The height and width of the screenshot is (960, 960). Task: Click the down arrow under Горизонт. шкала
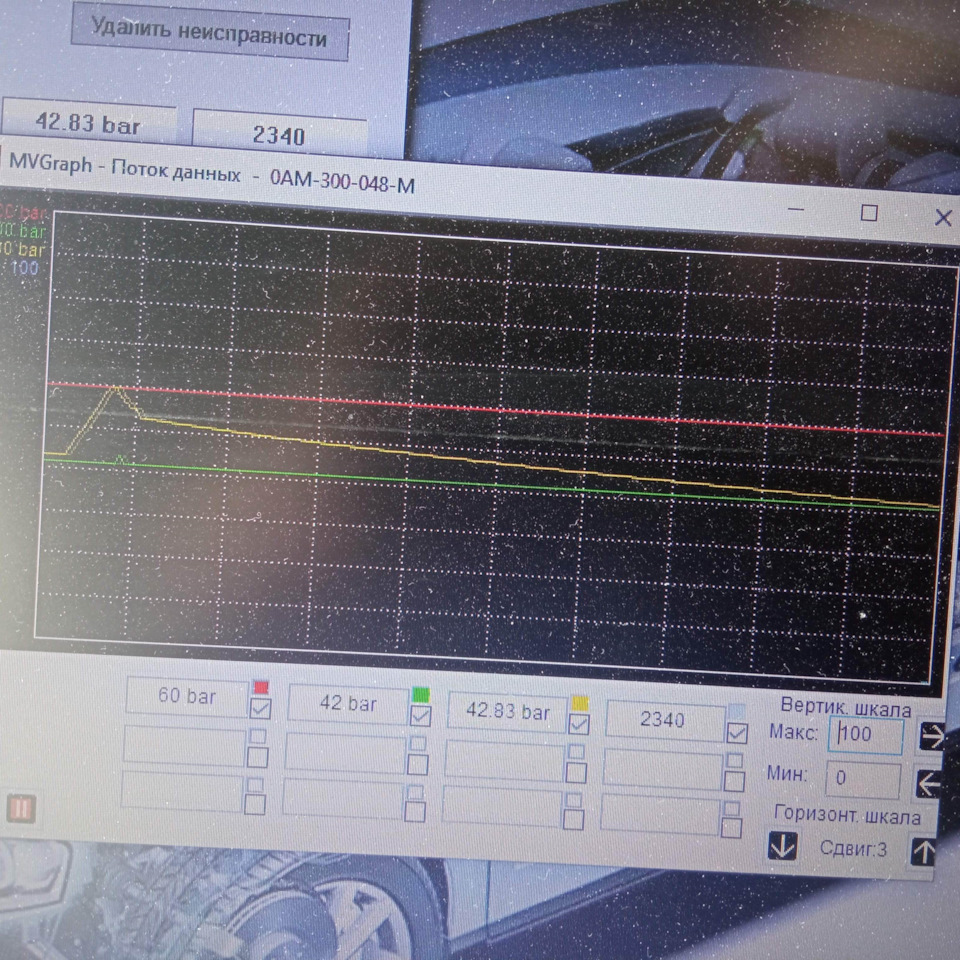click(x=782, y=846)
